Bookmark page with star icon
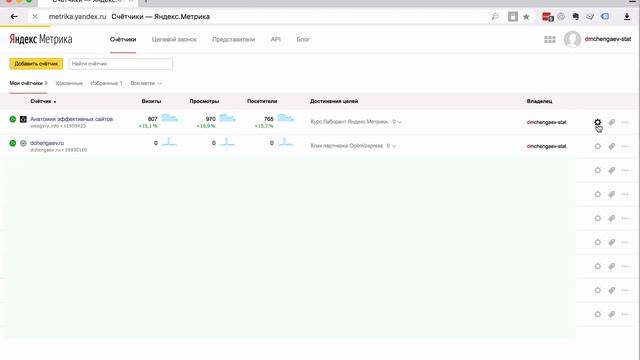Screen dimensions: 640x360 [x=527, y=17]
